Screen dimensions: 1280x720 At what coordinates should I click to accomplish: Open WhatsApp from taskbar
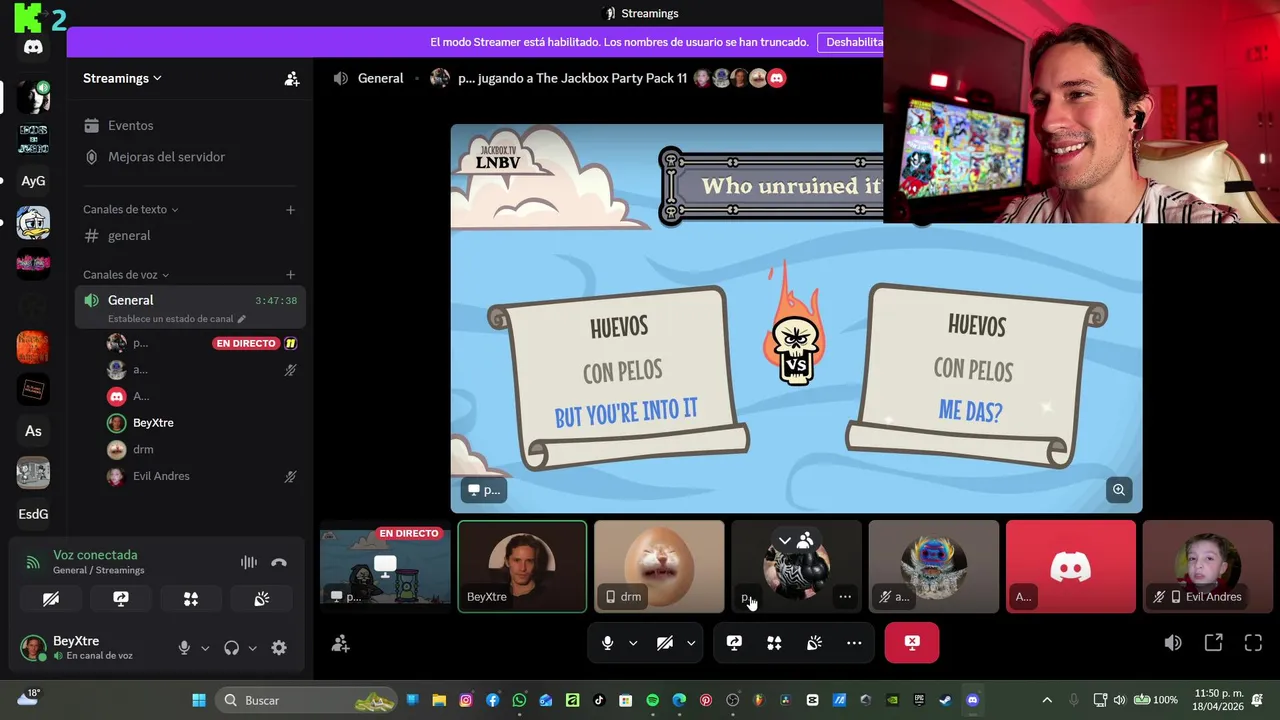(519, 700)
